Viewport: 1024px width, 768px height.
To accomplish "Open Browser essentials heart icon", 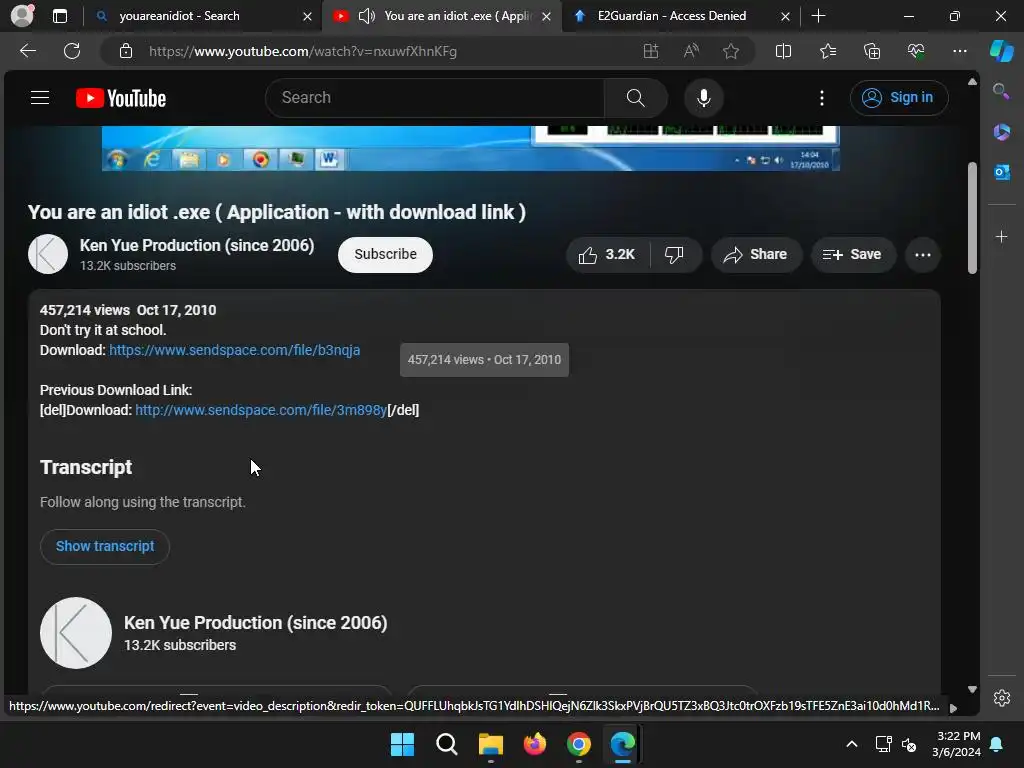I will pos(916,51).
